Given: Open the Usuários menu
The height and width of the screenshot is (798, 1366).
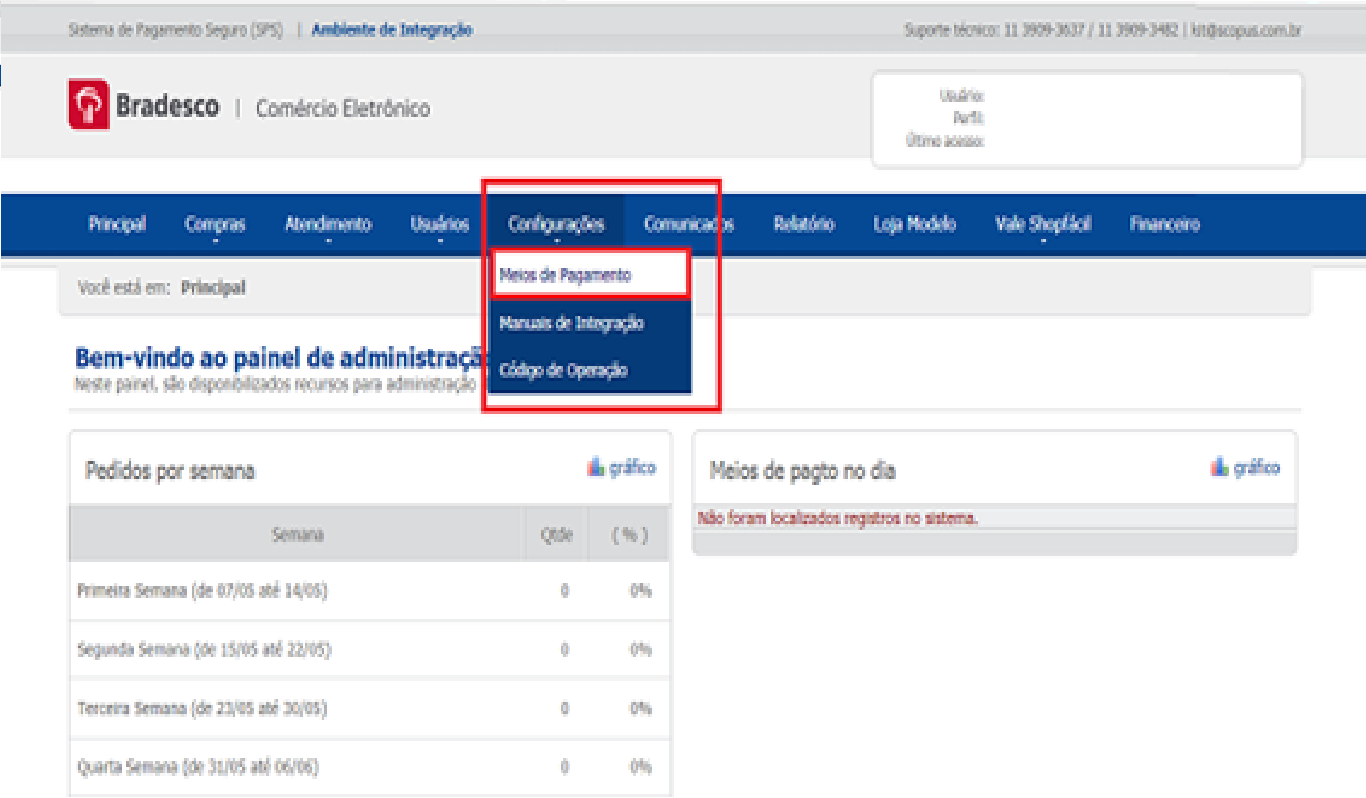Looking at the screenshot, I should pyautogui.click(x=440, y=224).
